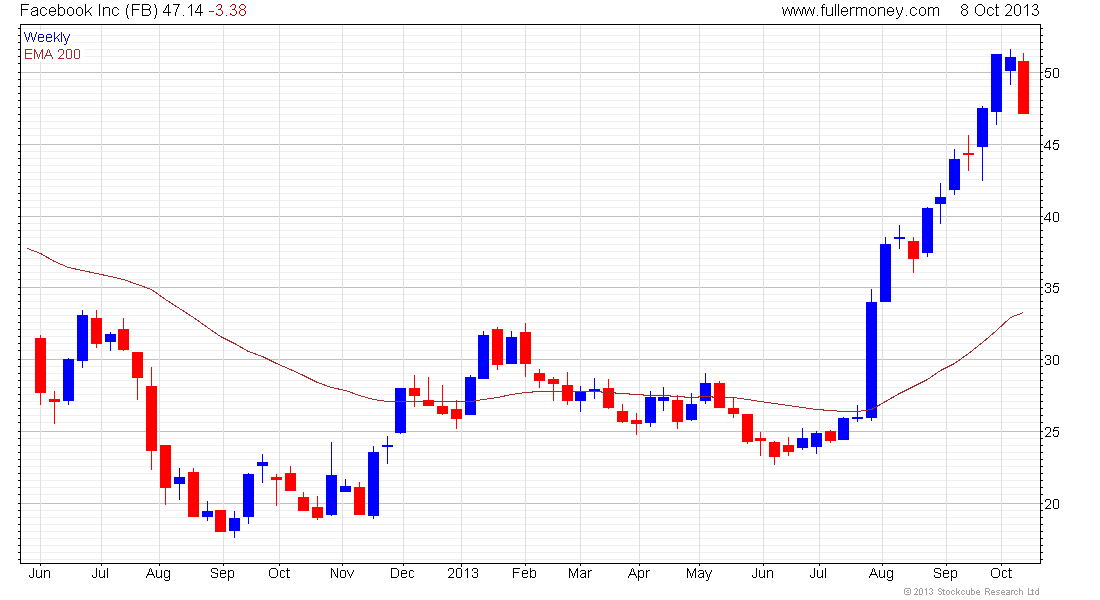Click the price axis label '35'
The width and height of the screenshot is (1100, 600).
pos(1052,288)
